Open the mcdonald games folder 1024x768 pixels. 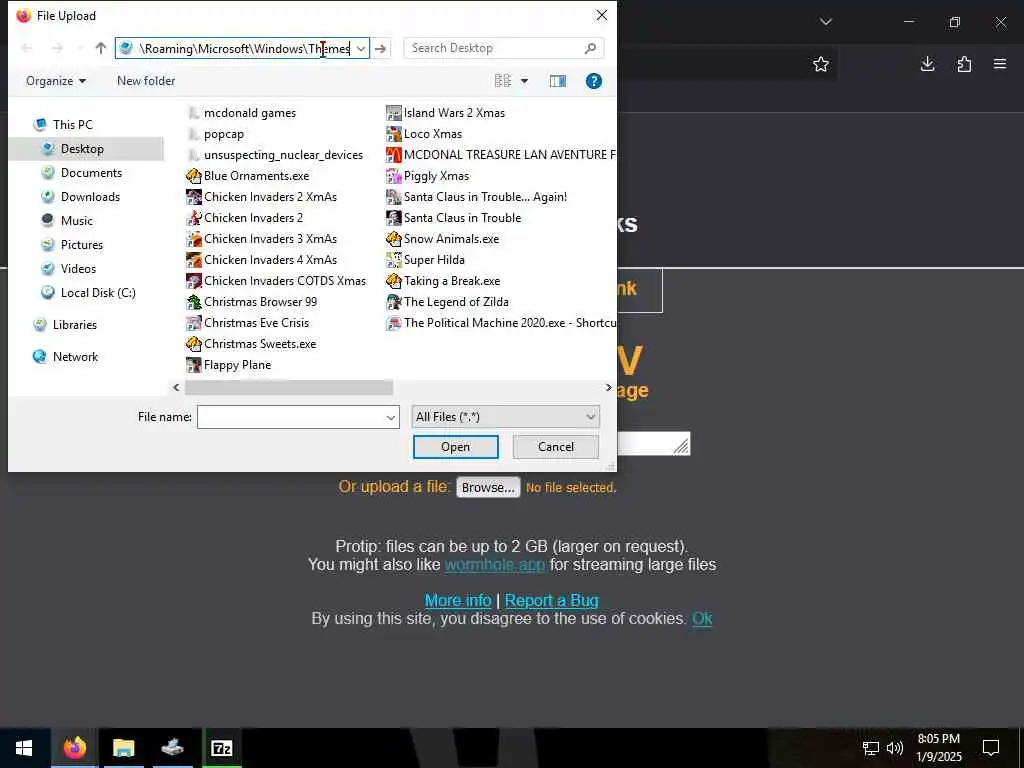242,113
